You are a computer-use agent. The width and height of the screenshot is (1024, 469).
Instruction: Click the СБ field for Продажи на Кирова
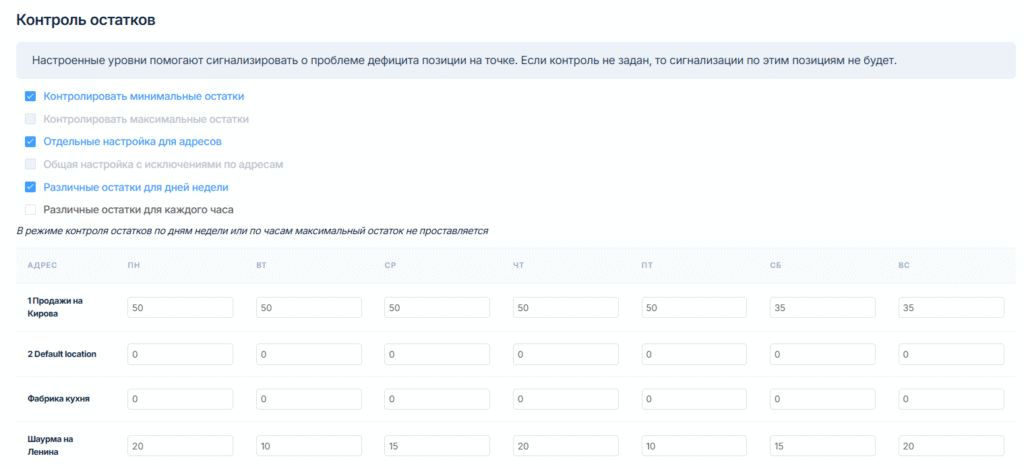click(x=822, y=308)
